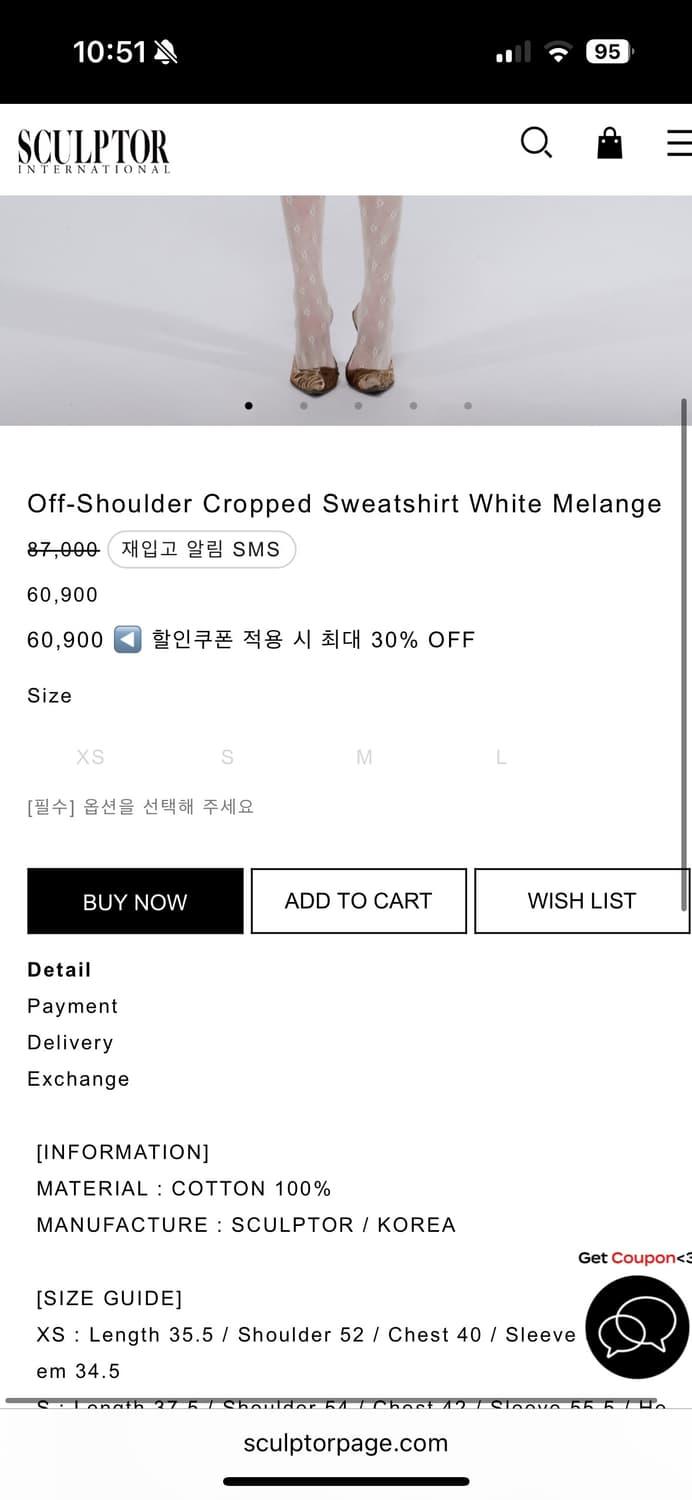This screenshot has height=1500, width=692.
Task: Open the Payment info tab
Action: click(x=72, y=1006)
